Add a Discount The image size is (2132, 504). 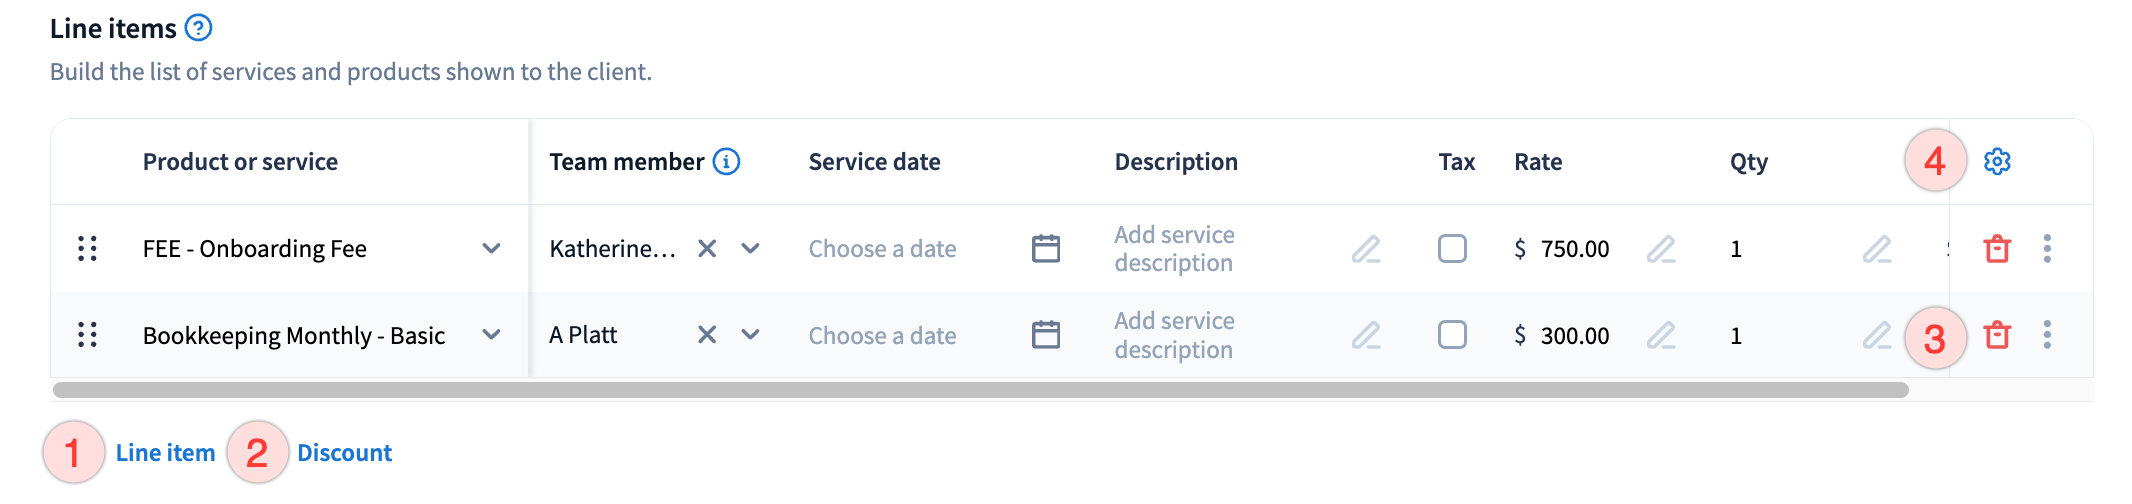[344, 453]
